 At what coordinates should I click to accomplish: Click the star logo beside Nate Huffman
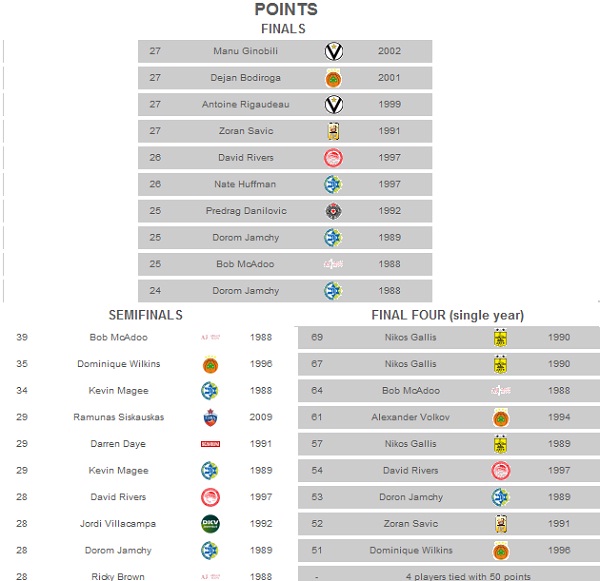[x=334, y=184]
